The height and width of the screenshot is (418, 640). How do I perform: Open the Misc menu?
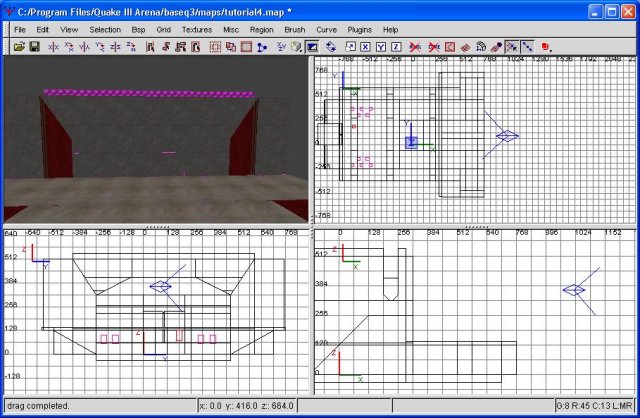(x=231, y=29)
